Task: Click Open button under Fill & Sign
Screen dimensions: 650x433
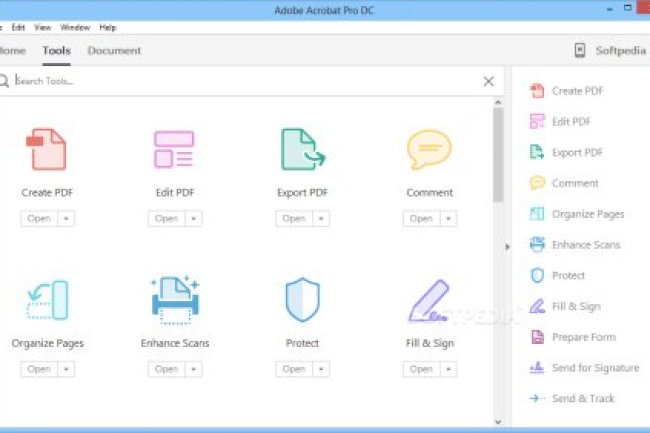Action: tap(422, 369)
